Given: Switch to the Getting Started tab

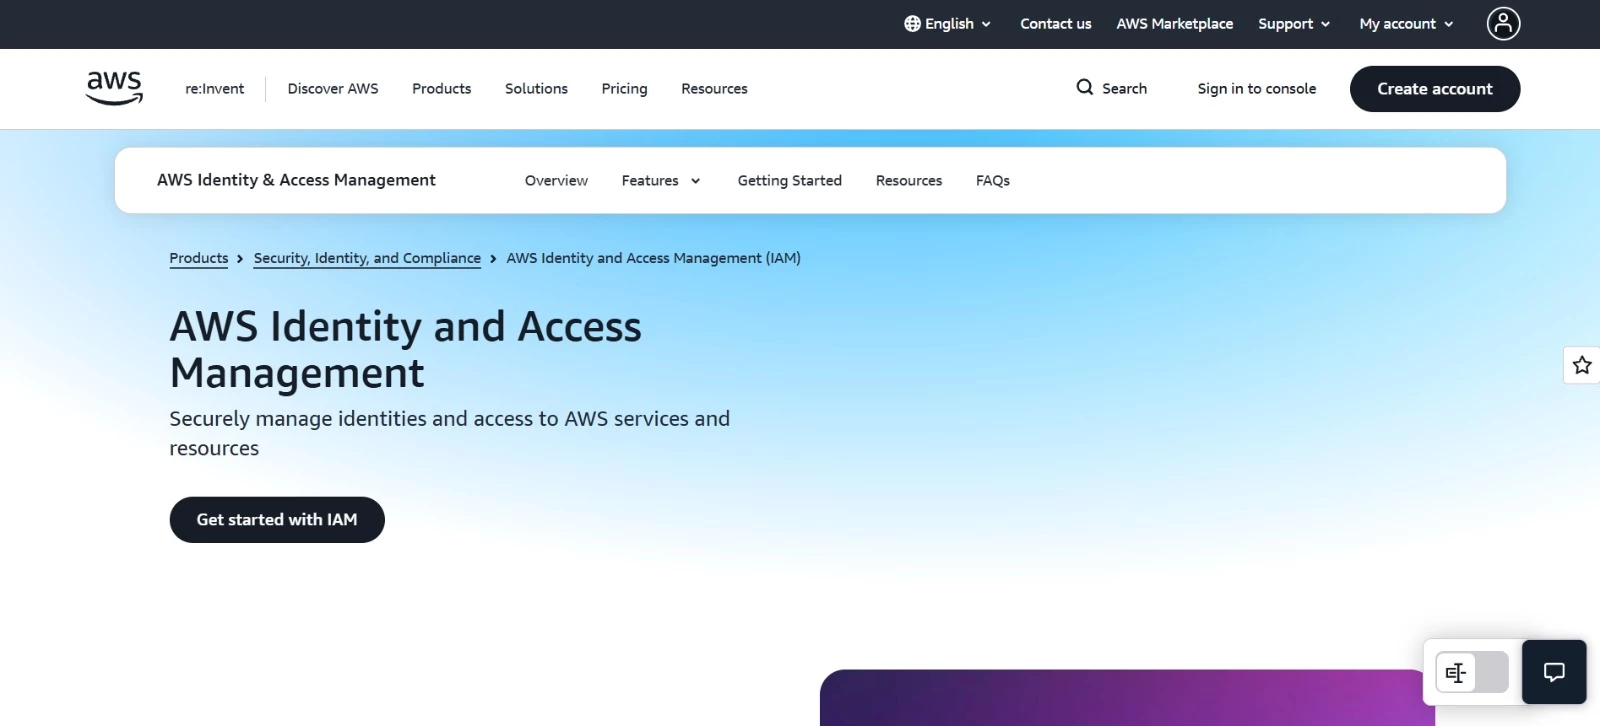Looking at the screenshot, I should (789, 181).
